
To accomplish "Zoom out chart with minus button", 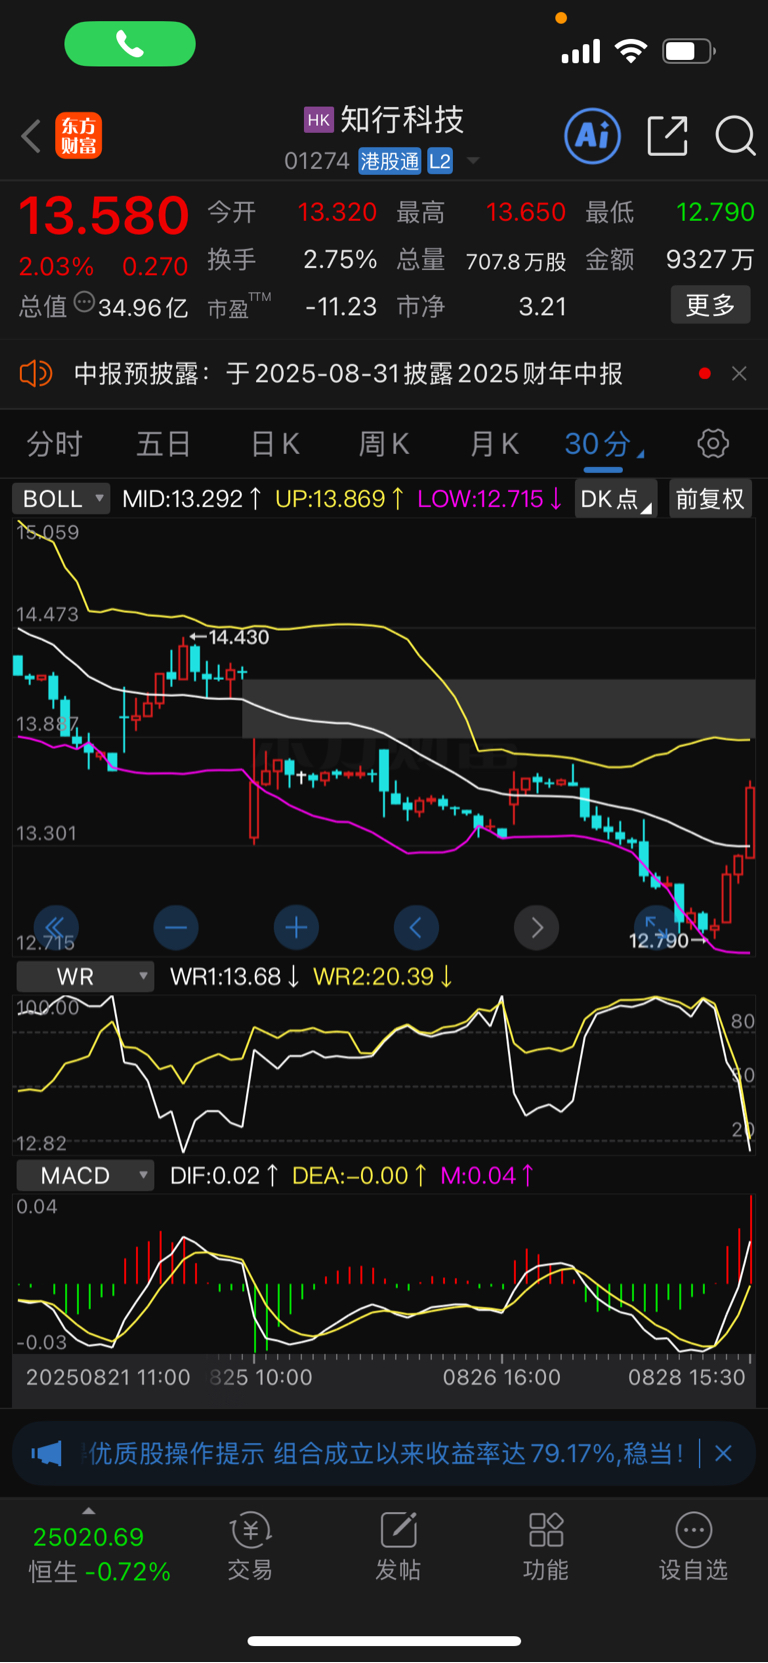I will tap(176, 928).
